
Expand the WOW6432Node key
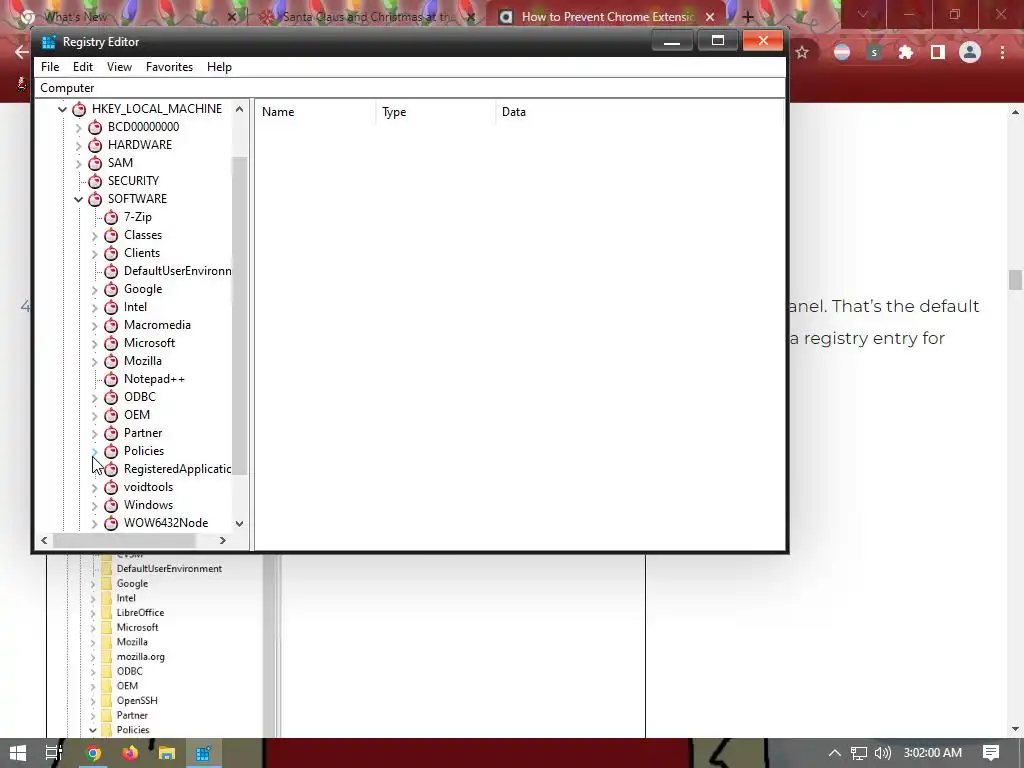click(x=95, y=523)
